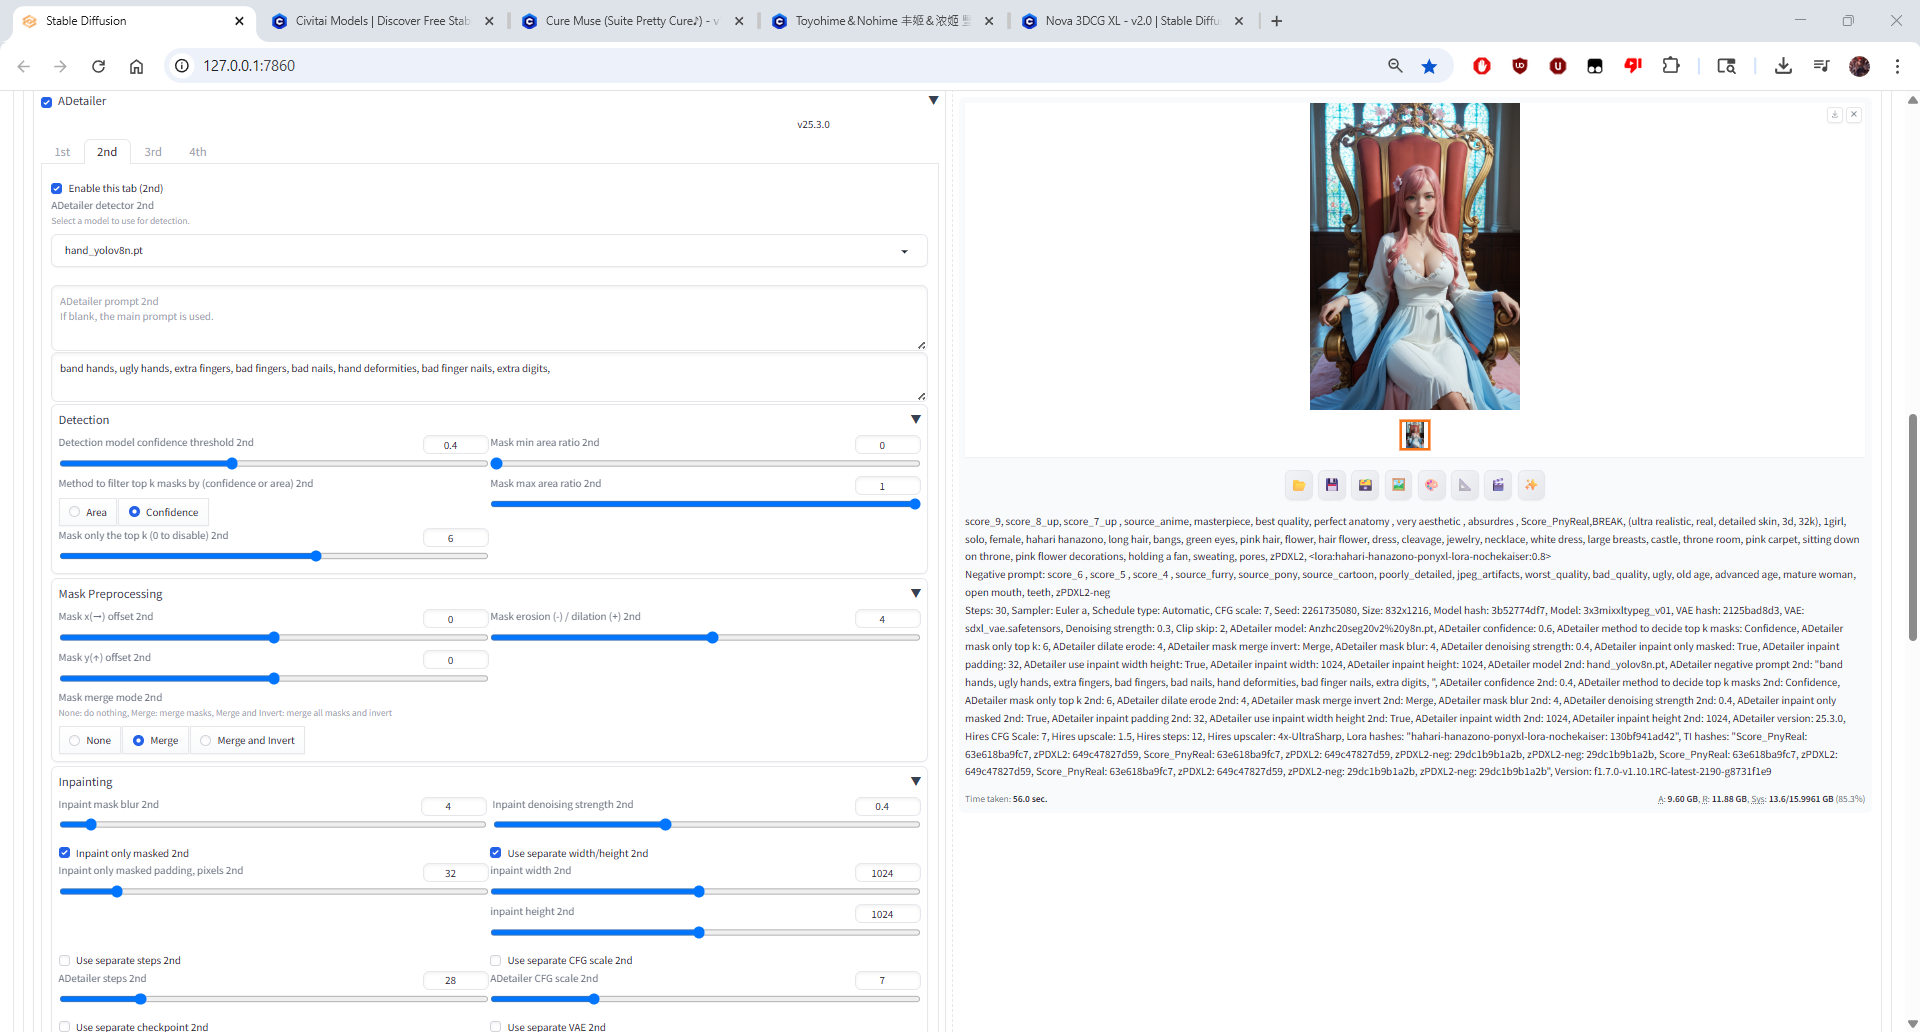Adjust Mask erosion/dilation 2nd slider
Image resolution: width=1920 pixels, height=1032 pixels.
[705, 638]
